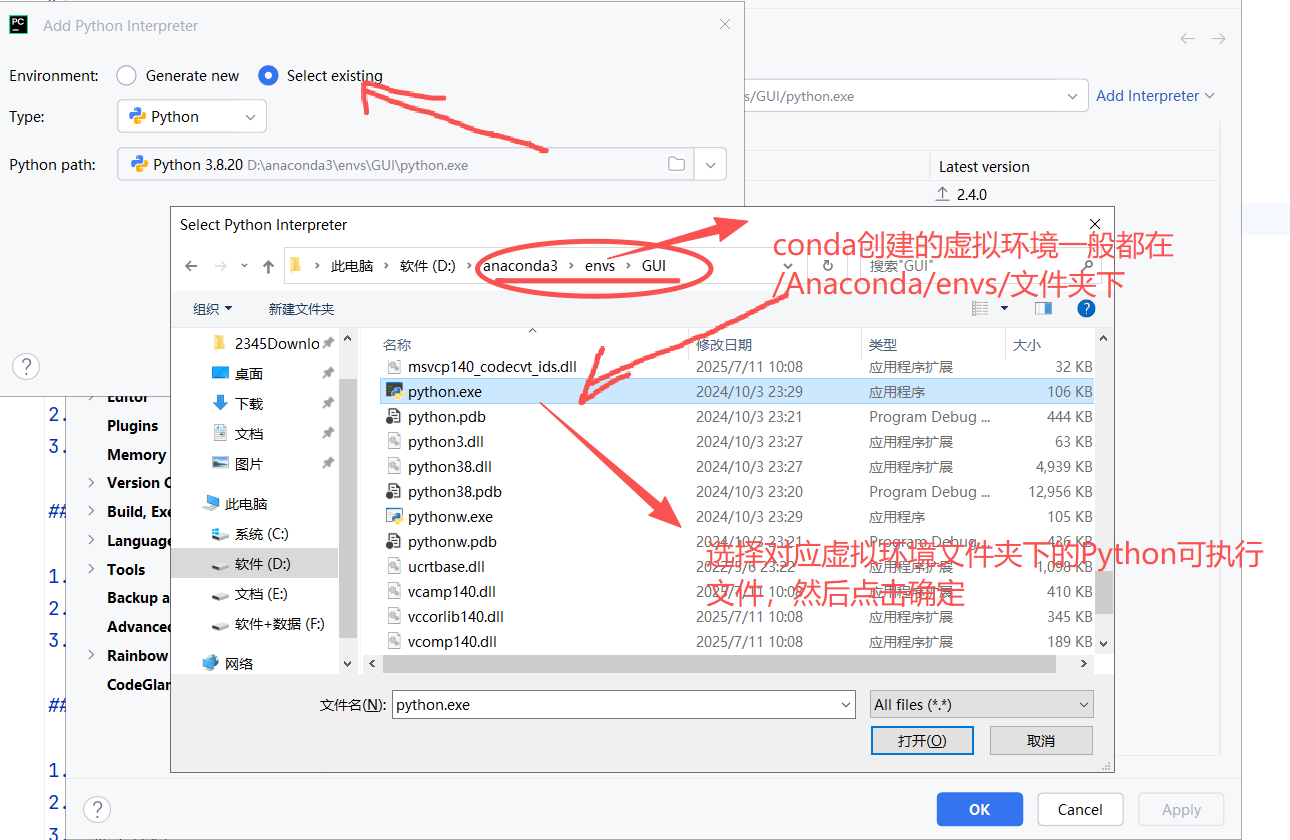Select the Select existing radio button
This screenshot has width=1290, height=840.
pyautogui.click(x=268, y=75)
